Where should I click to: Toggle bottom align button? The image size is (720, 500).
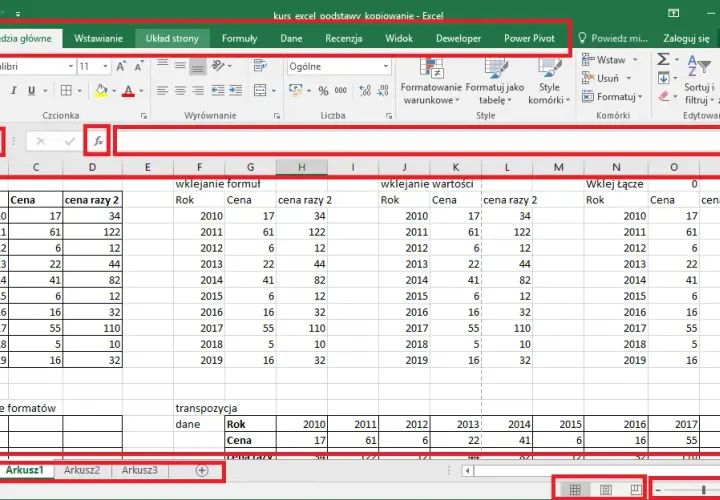(198, 67)
